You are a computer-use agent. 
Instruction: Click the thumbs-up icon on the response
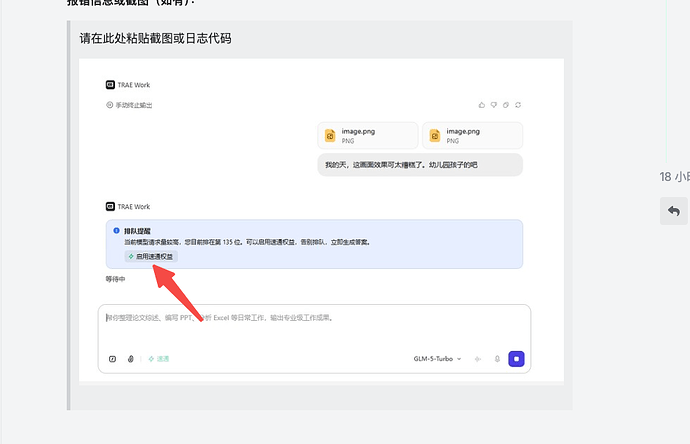click(482, 105)
